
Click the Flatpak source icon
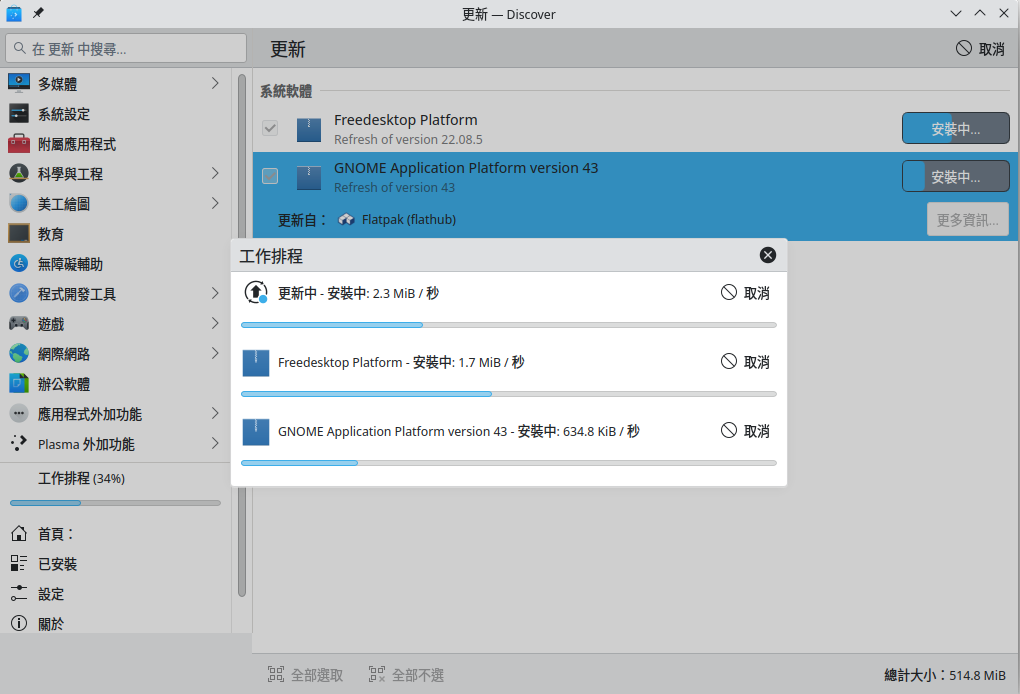(x=347, y=219)
